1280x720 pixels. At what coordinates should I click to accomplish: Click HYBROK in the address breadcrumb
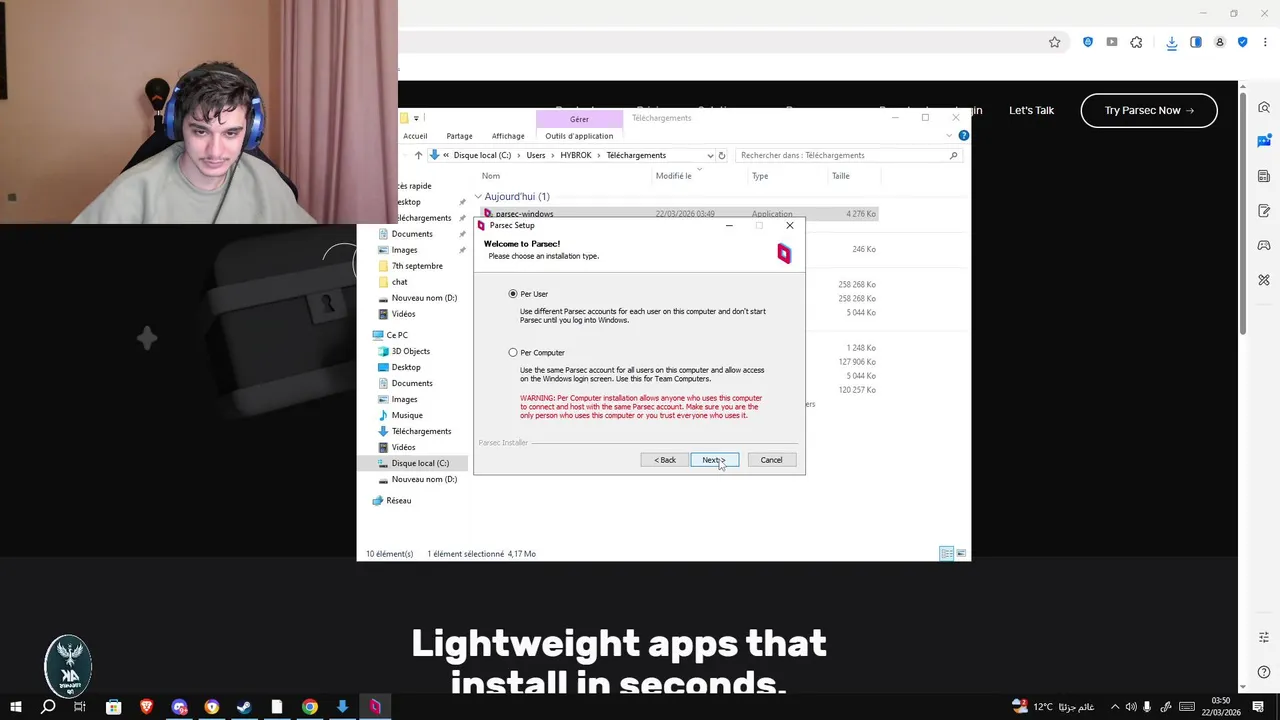point(576,155)
